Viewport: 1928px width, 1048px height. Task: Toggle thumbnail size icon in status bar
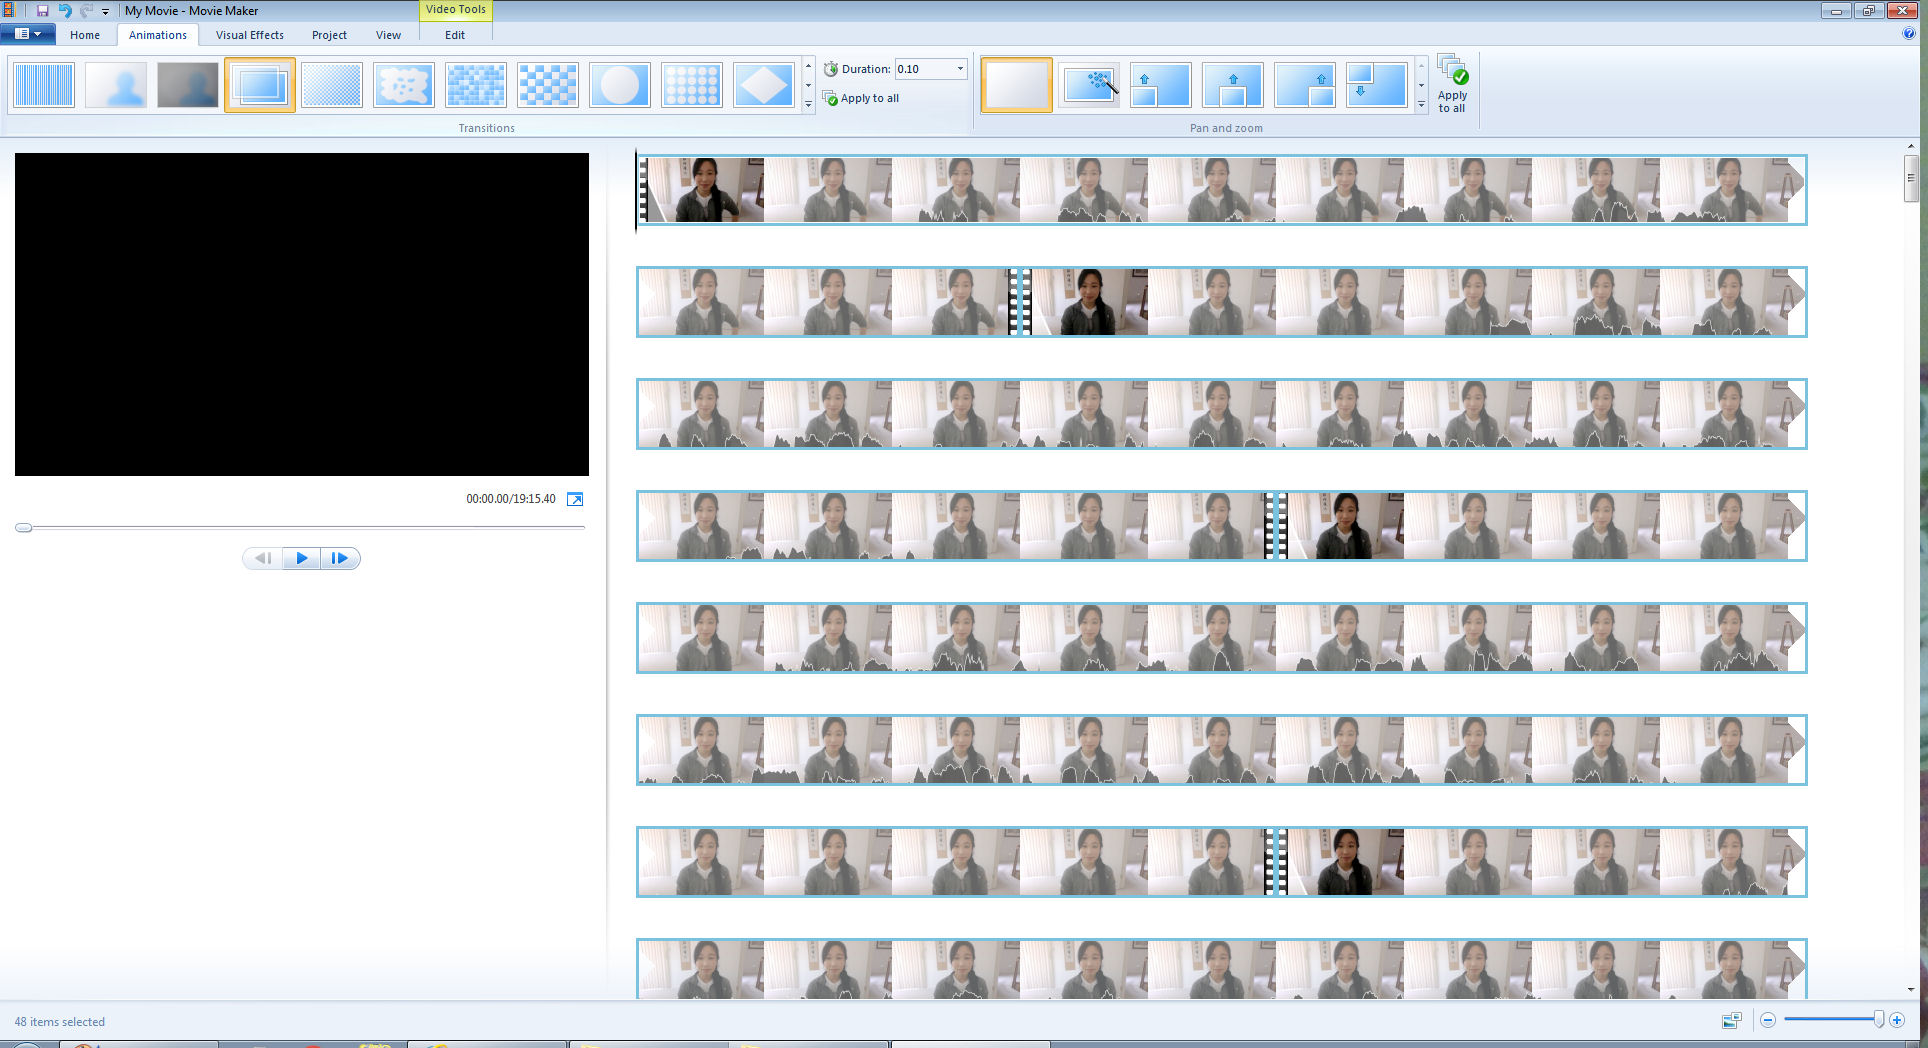pyautogui.click(x=1731, y=1020)
